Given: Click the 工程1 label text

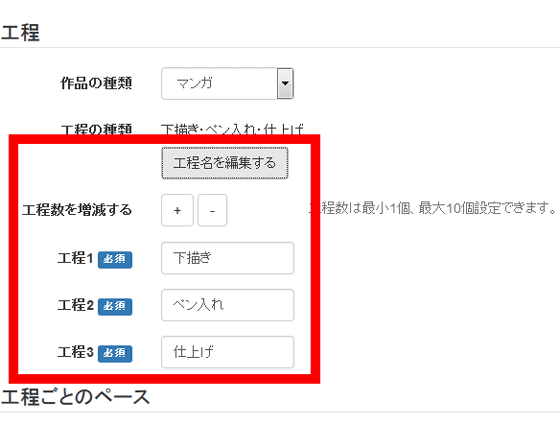Looking at the screenshot, I should coord(75,258).
